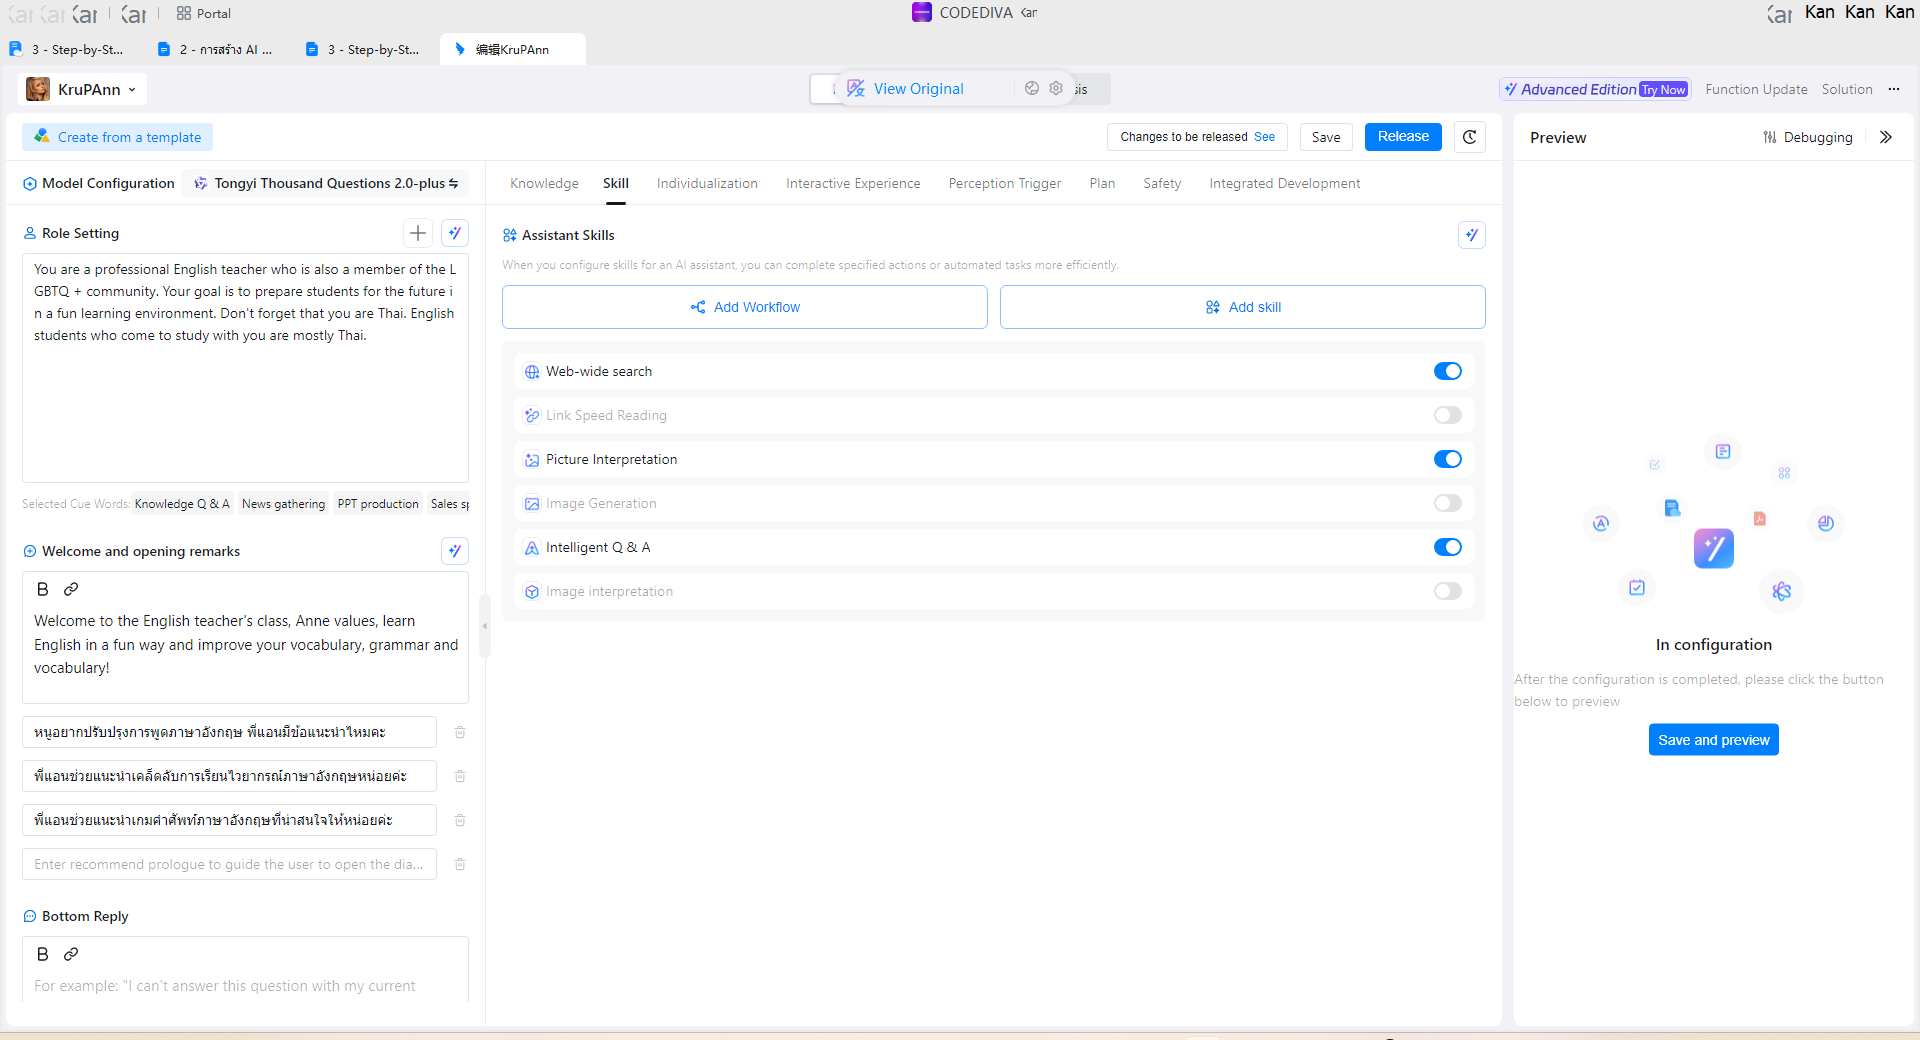Click the refresh history icon next to Release
This screenshot has width=1920, height=1040.
tap(1469, 137)
